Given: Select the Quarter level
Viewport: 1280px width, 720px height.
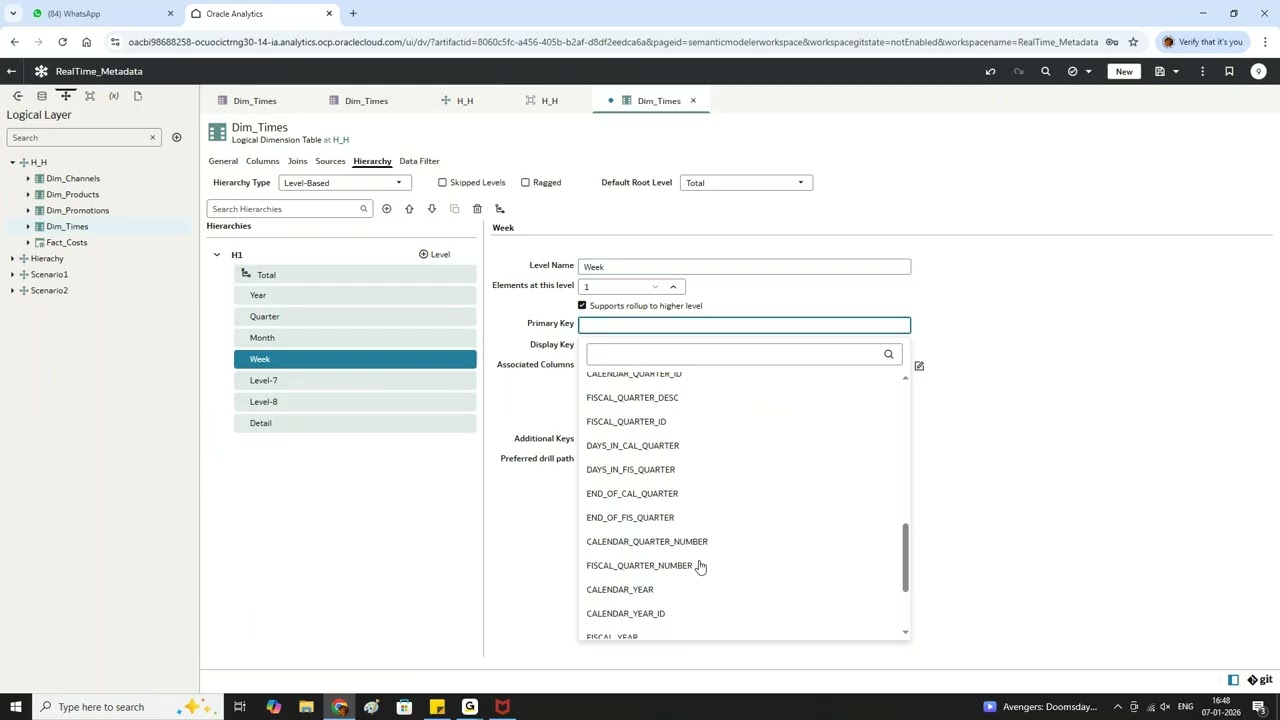Looking at the screenshot, I should coord(355,317).
